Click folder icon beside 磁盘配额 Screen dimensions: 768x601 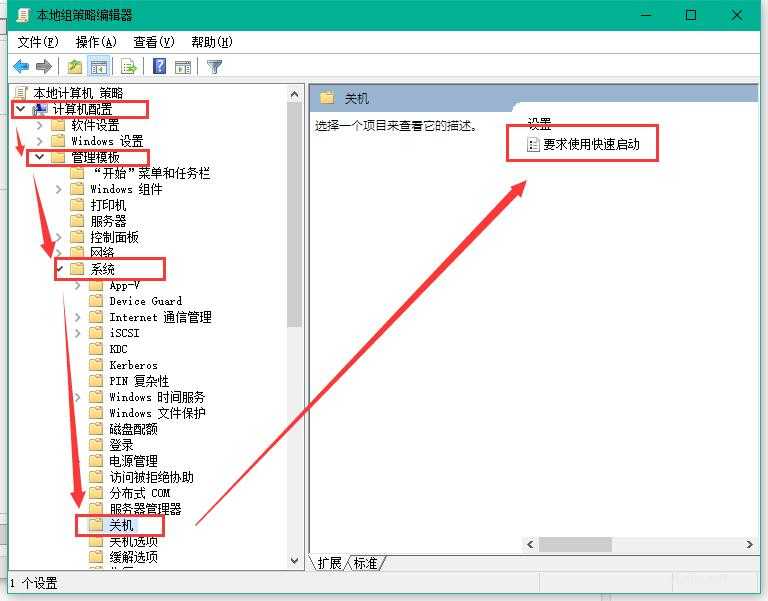coord(96,429)
